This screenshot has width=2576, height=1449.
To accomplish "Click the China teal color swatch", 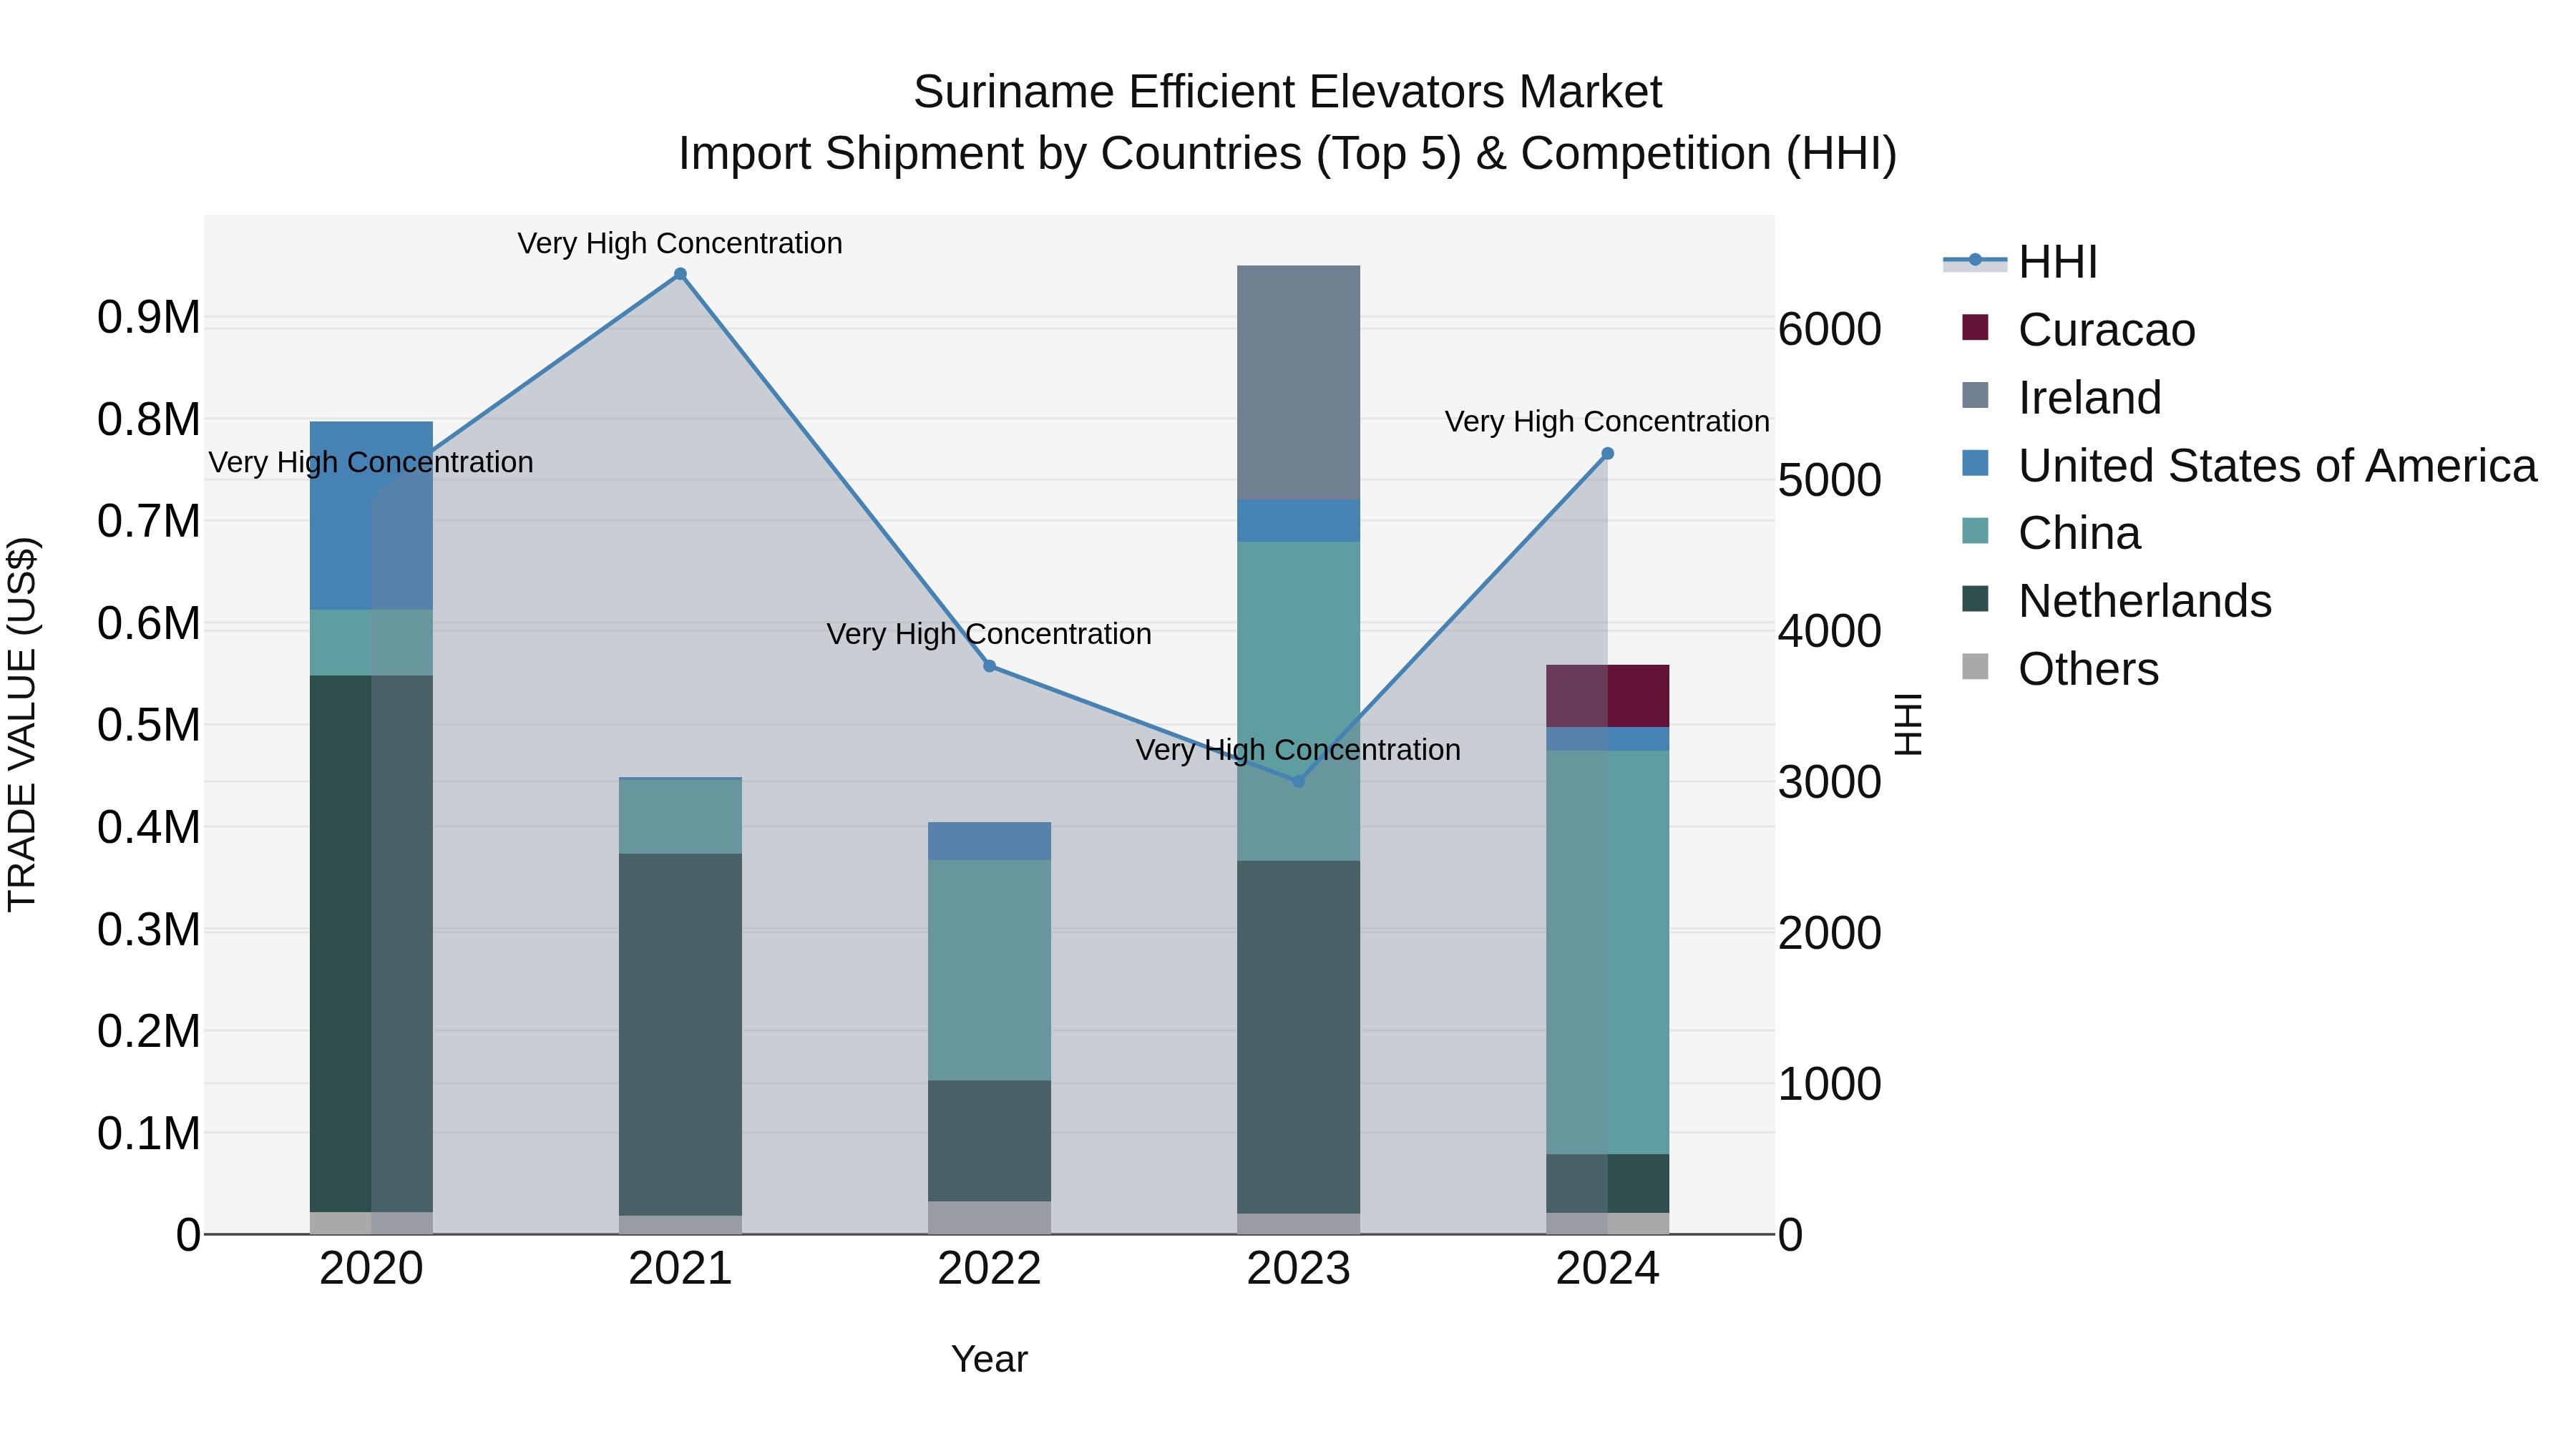I will (x=1975, y=530).
